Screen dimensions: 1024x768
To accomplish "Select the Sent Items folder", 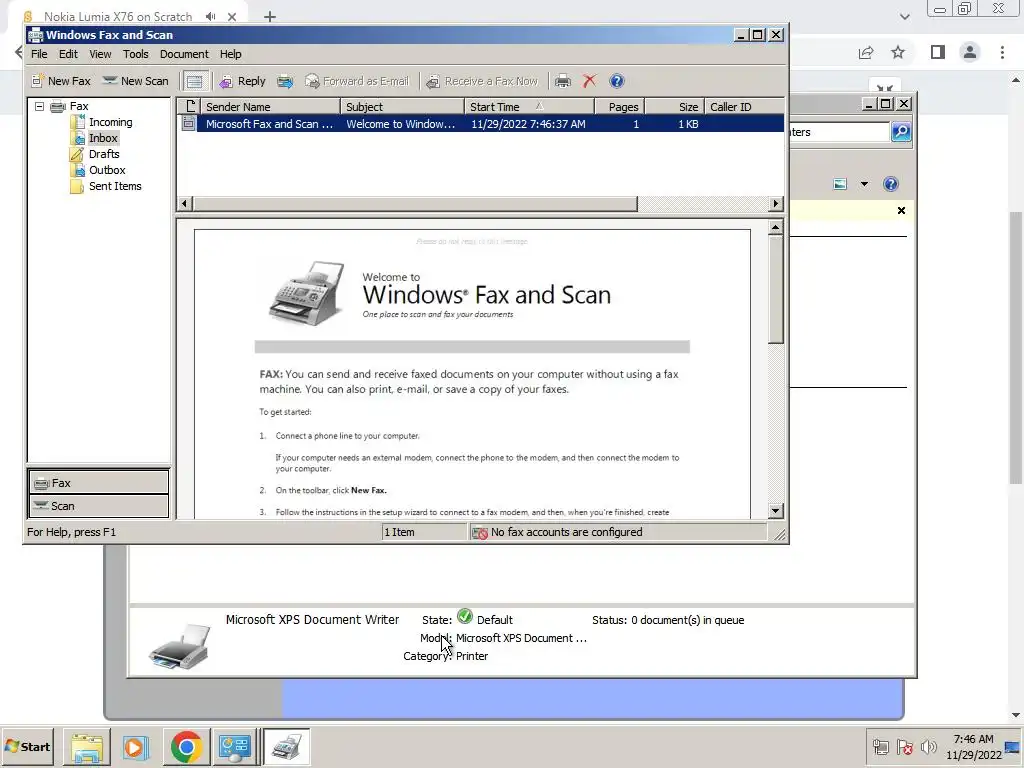I will click(x=115, y=186).
